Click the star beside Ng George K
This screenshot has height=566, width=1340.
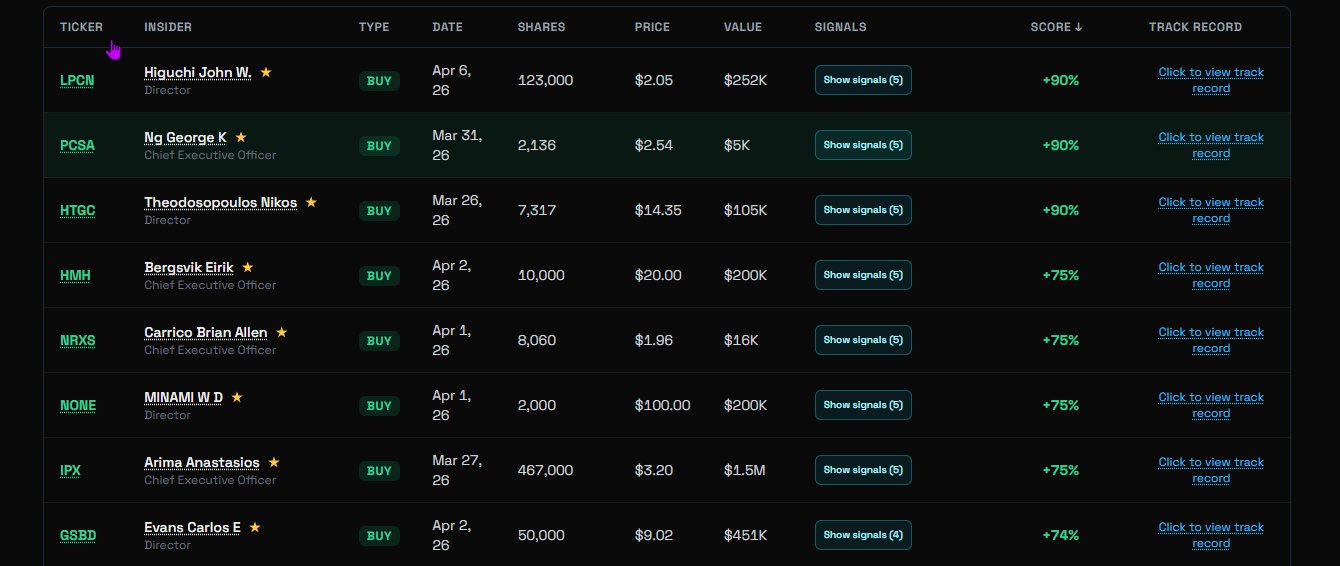coord(241,137)
